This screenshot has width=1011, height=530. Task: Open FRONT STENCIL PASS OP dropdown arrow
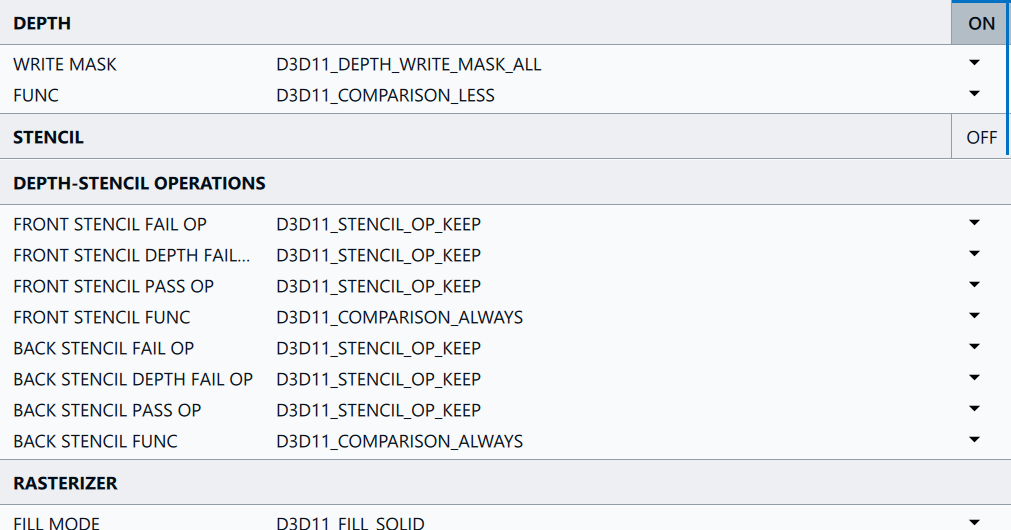(974, 285)
